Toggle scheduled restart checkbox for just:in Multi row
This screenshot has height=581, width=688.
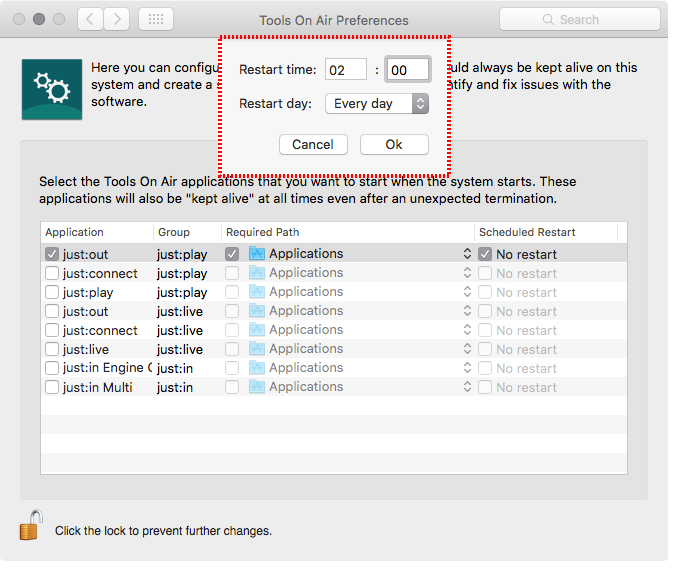point(484,387)
